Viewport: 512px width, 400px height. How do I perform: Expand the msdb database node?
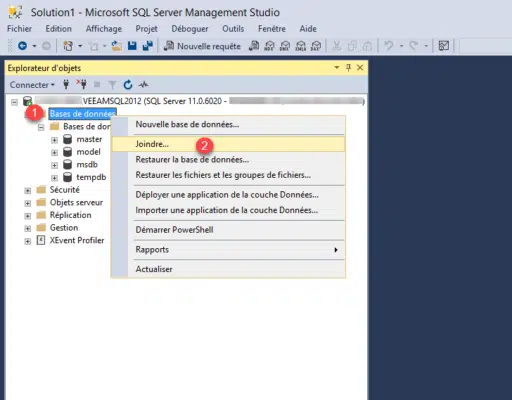tap(54, 165)
